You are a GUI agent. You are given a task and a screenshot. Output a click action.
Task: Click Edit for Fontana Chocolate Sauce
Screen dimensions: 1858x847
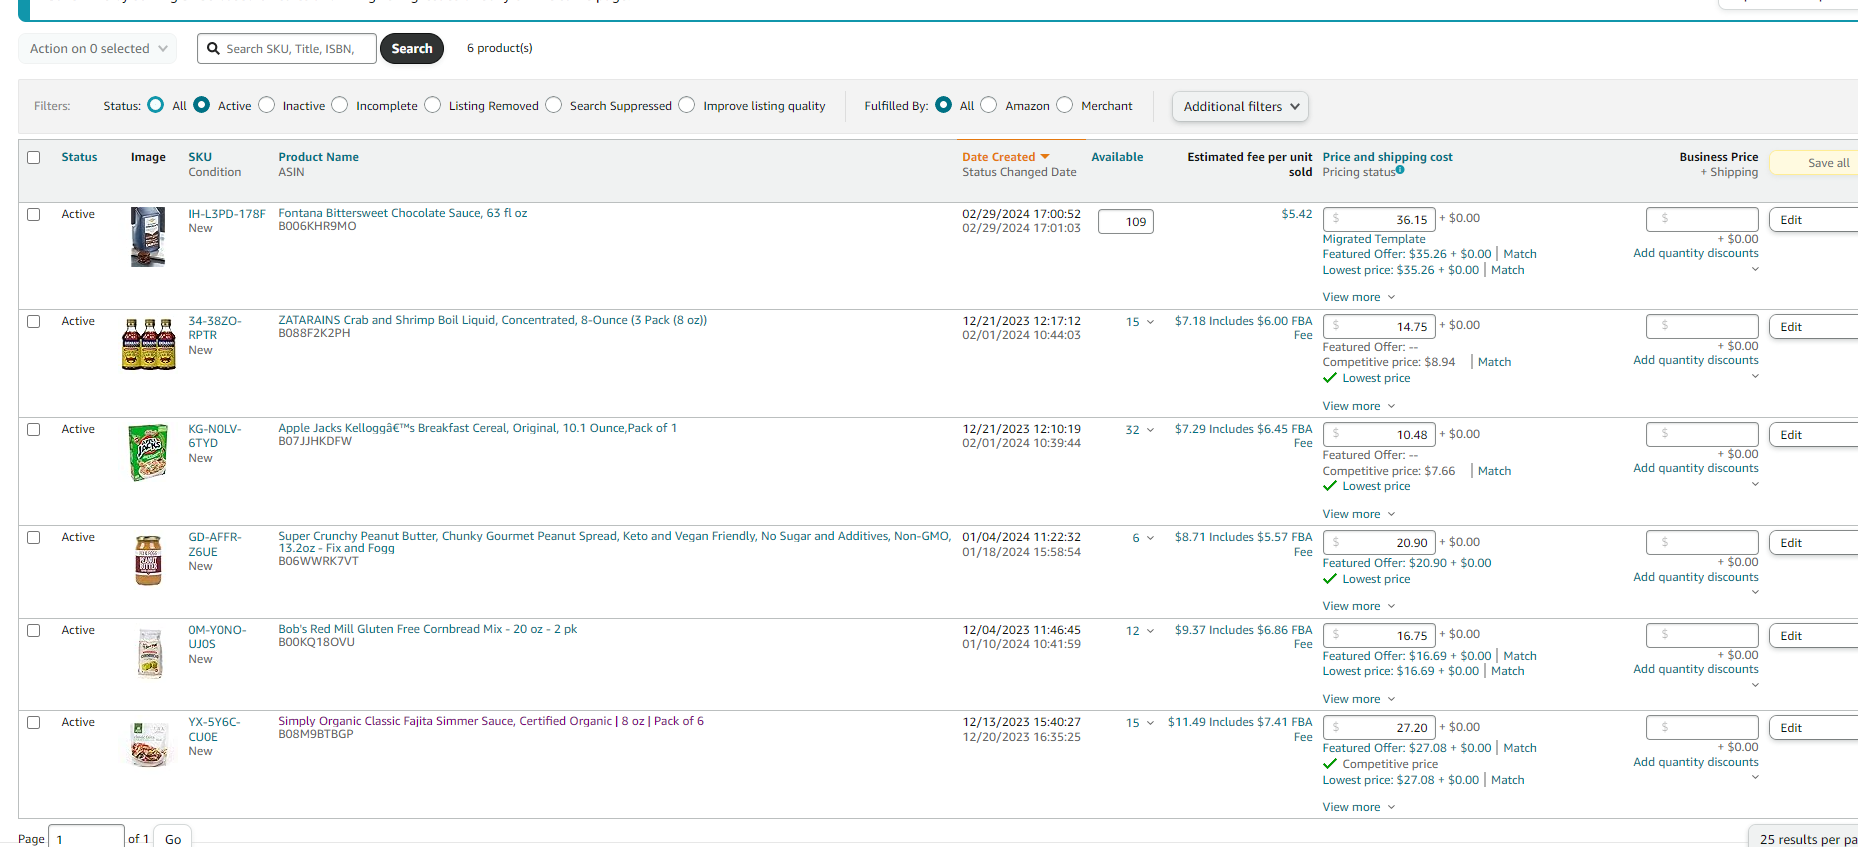click(1812, 220)
